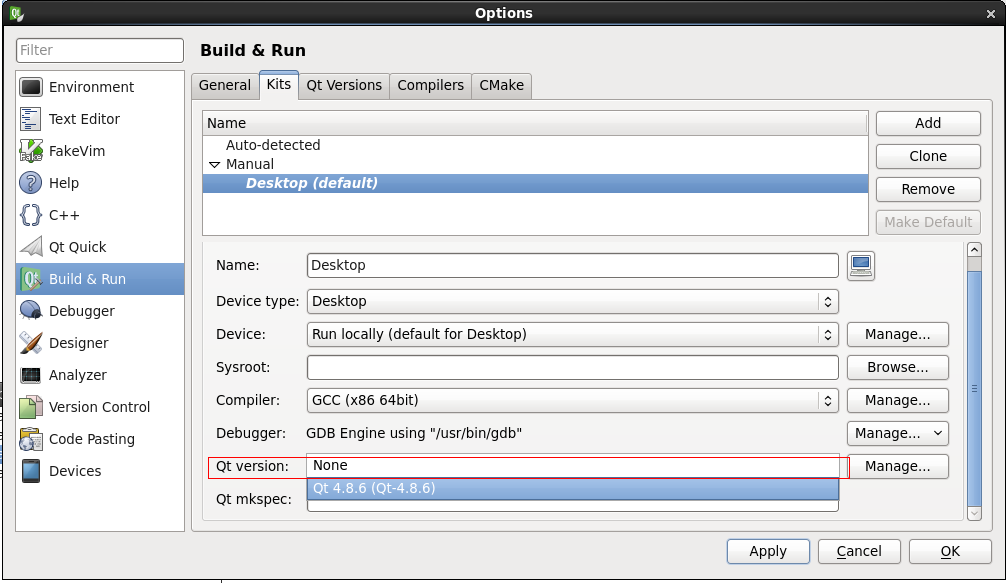Open the Debugger Manage dropdown button

(x=897, y=433)
